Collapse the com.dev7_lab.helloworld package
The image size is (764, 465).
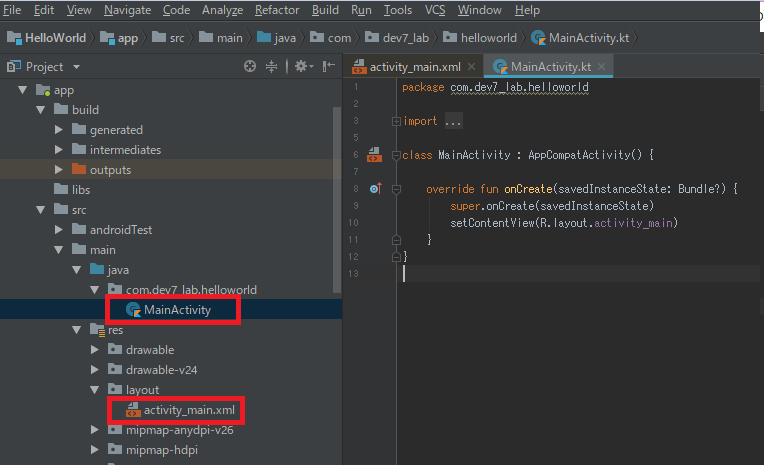tap(95, 290)
